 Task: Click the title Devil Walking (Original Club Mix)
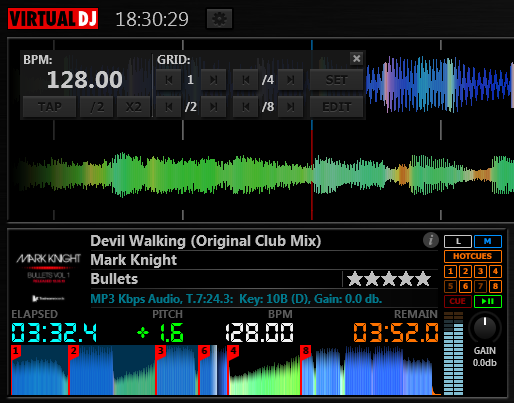tap(206, 241)
